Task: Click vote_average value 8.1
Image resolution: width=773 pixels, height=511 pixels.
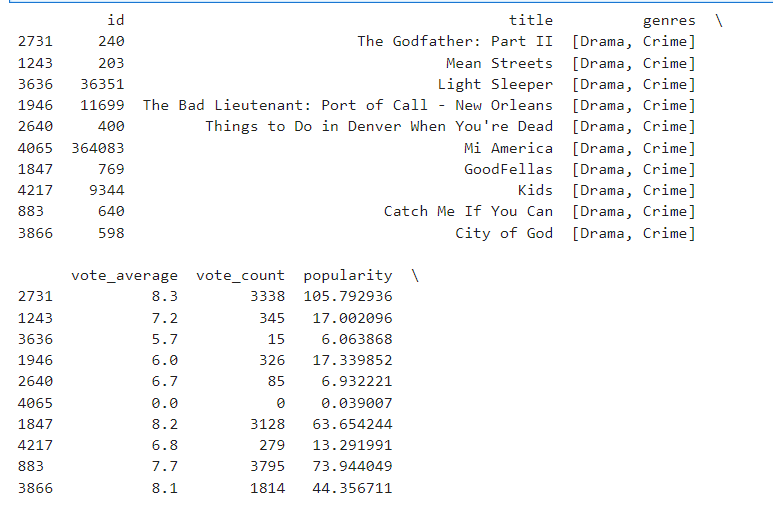Action: coord(165,488)
